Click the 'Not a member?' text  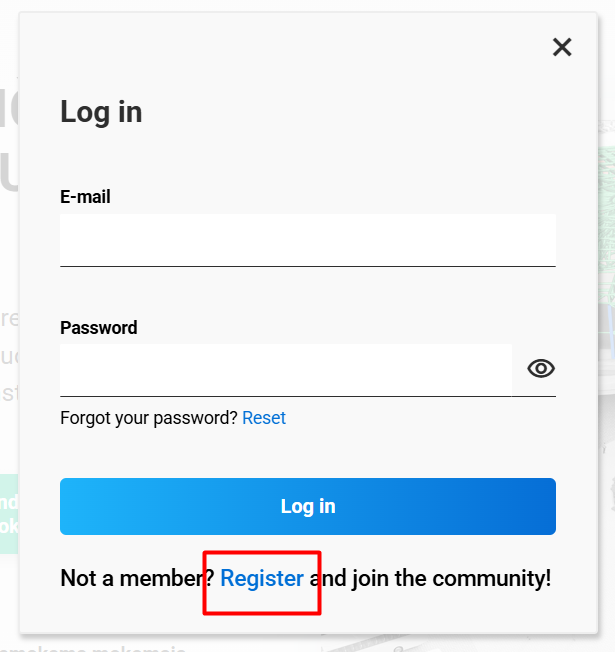pyautogui.click(x=137, y=578)
